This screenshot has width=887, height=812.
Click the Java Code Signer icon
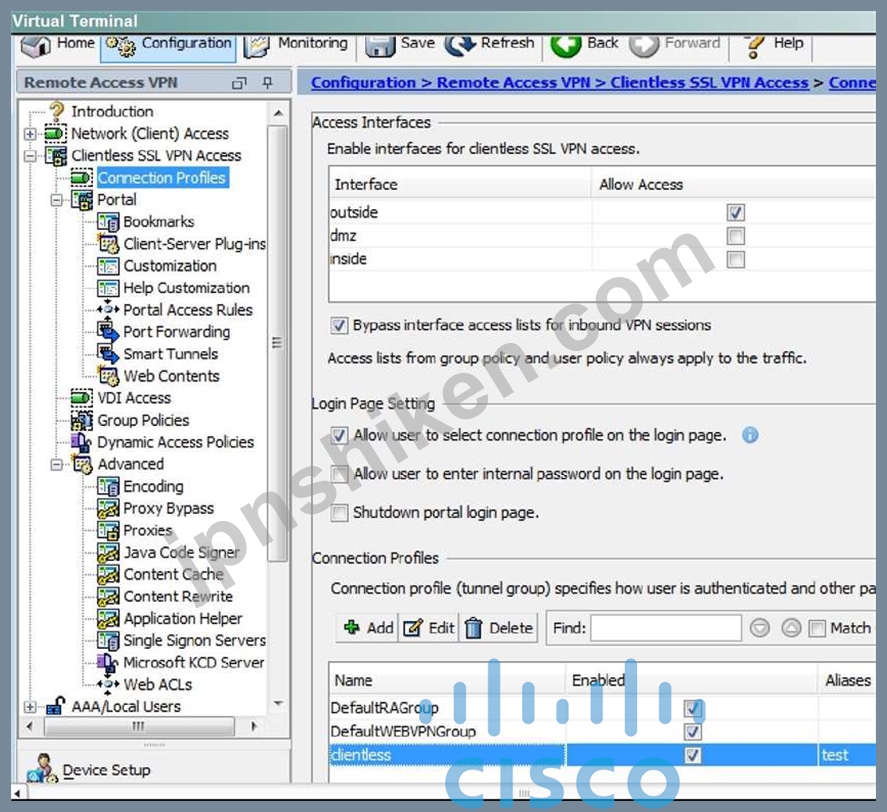[107, 552]
